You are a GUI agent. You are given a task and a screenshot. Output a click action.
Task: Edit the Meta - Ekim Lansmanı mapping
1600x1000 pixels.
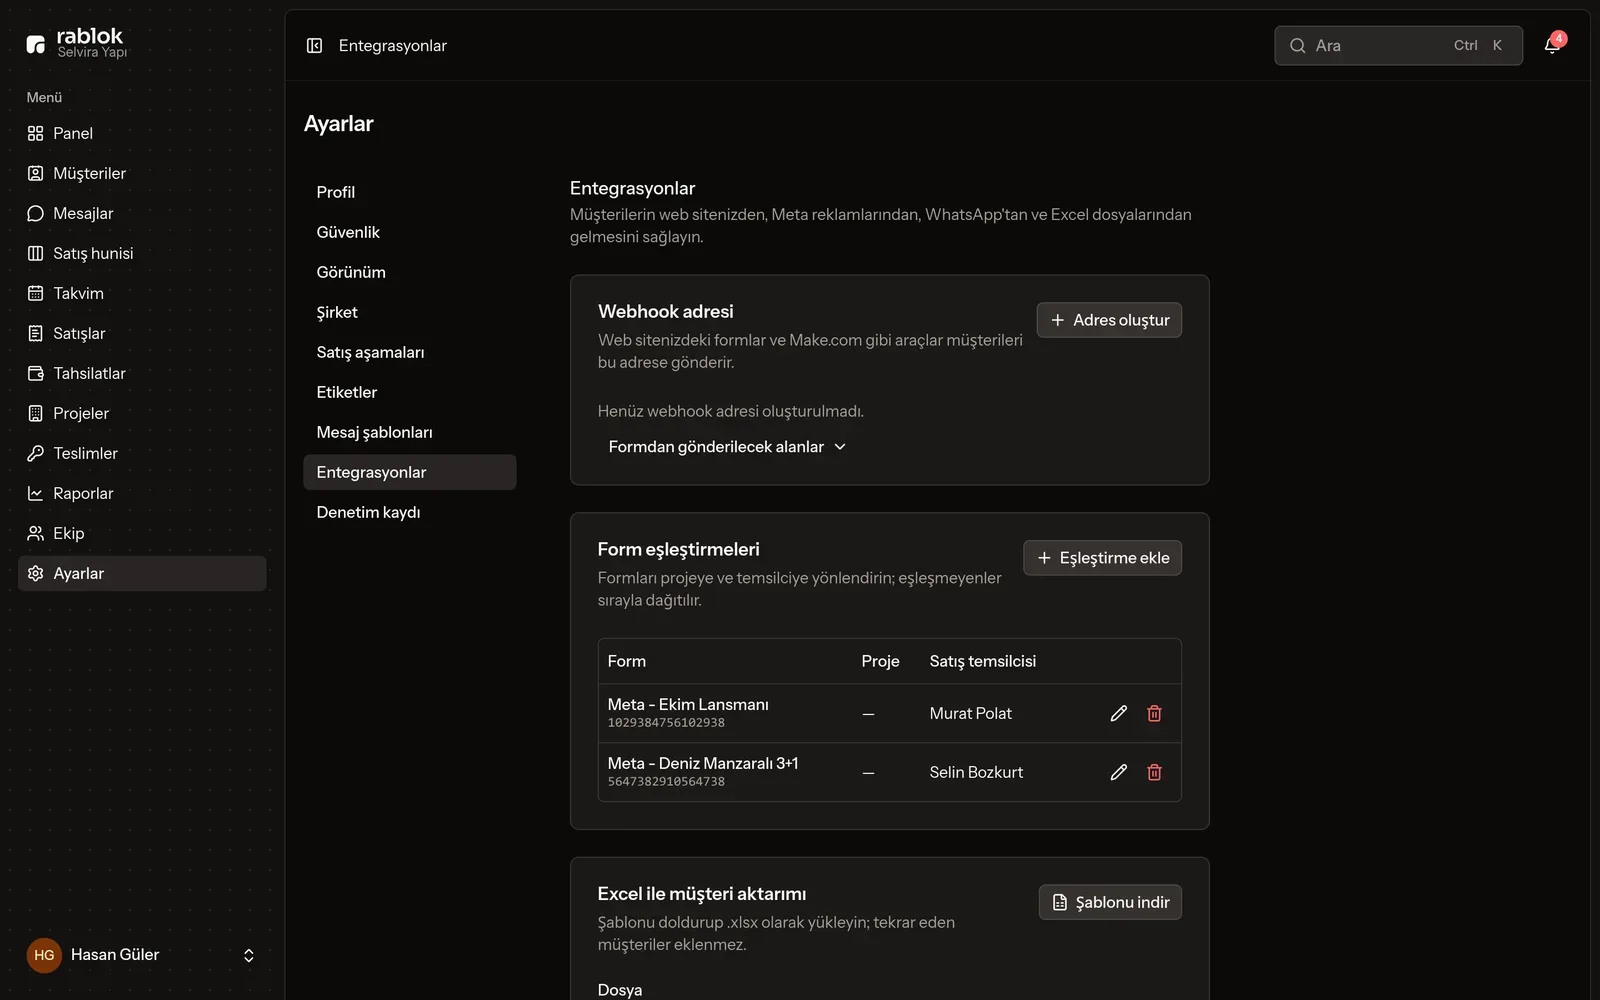click(1119, 713)
